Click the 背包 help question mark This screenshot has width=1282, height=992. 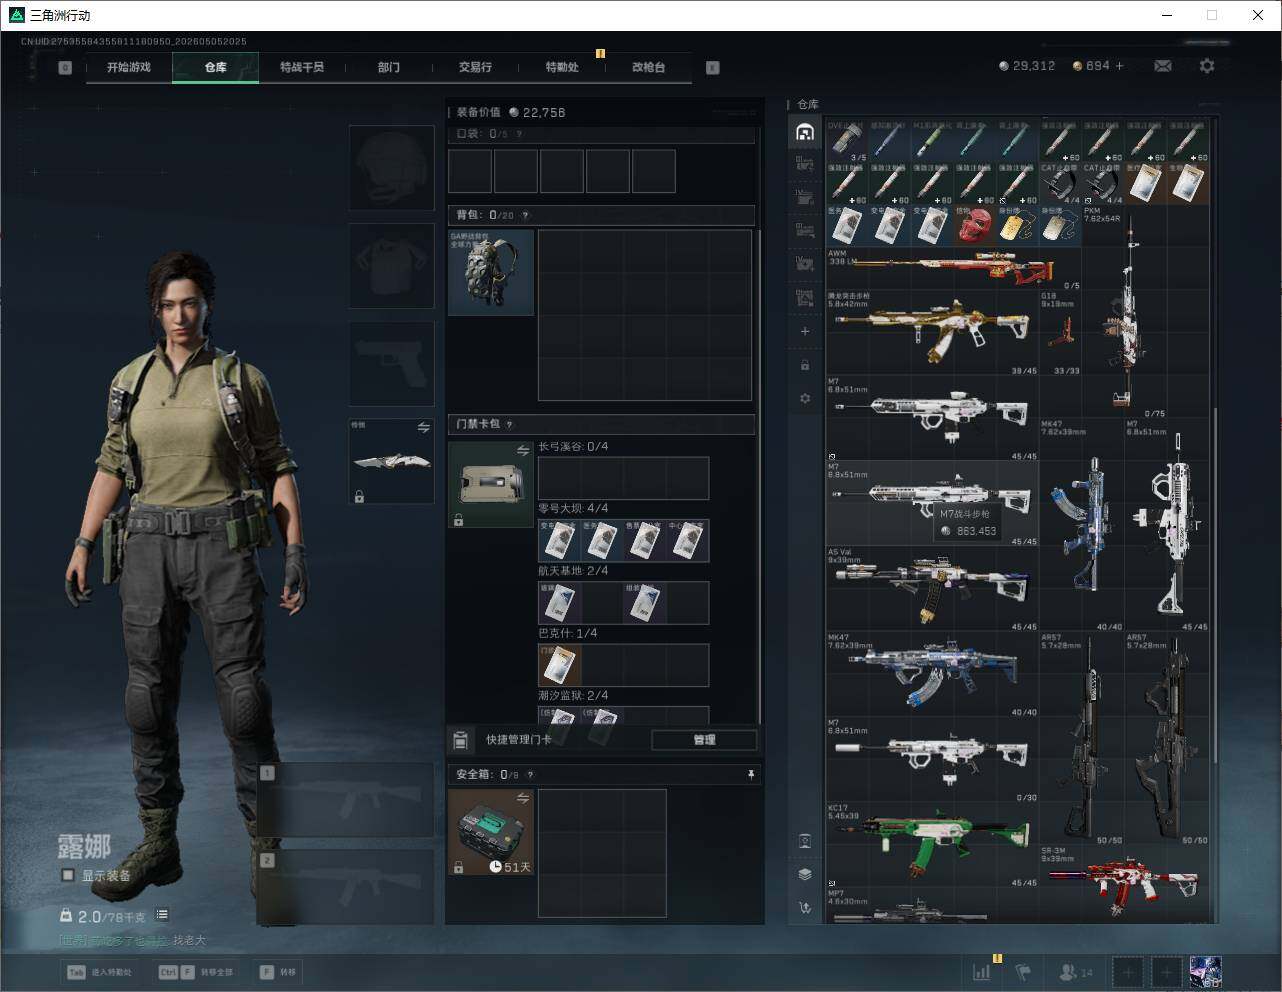tap(526, 215)
